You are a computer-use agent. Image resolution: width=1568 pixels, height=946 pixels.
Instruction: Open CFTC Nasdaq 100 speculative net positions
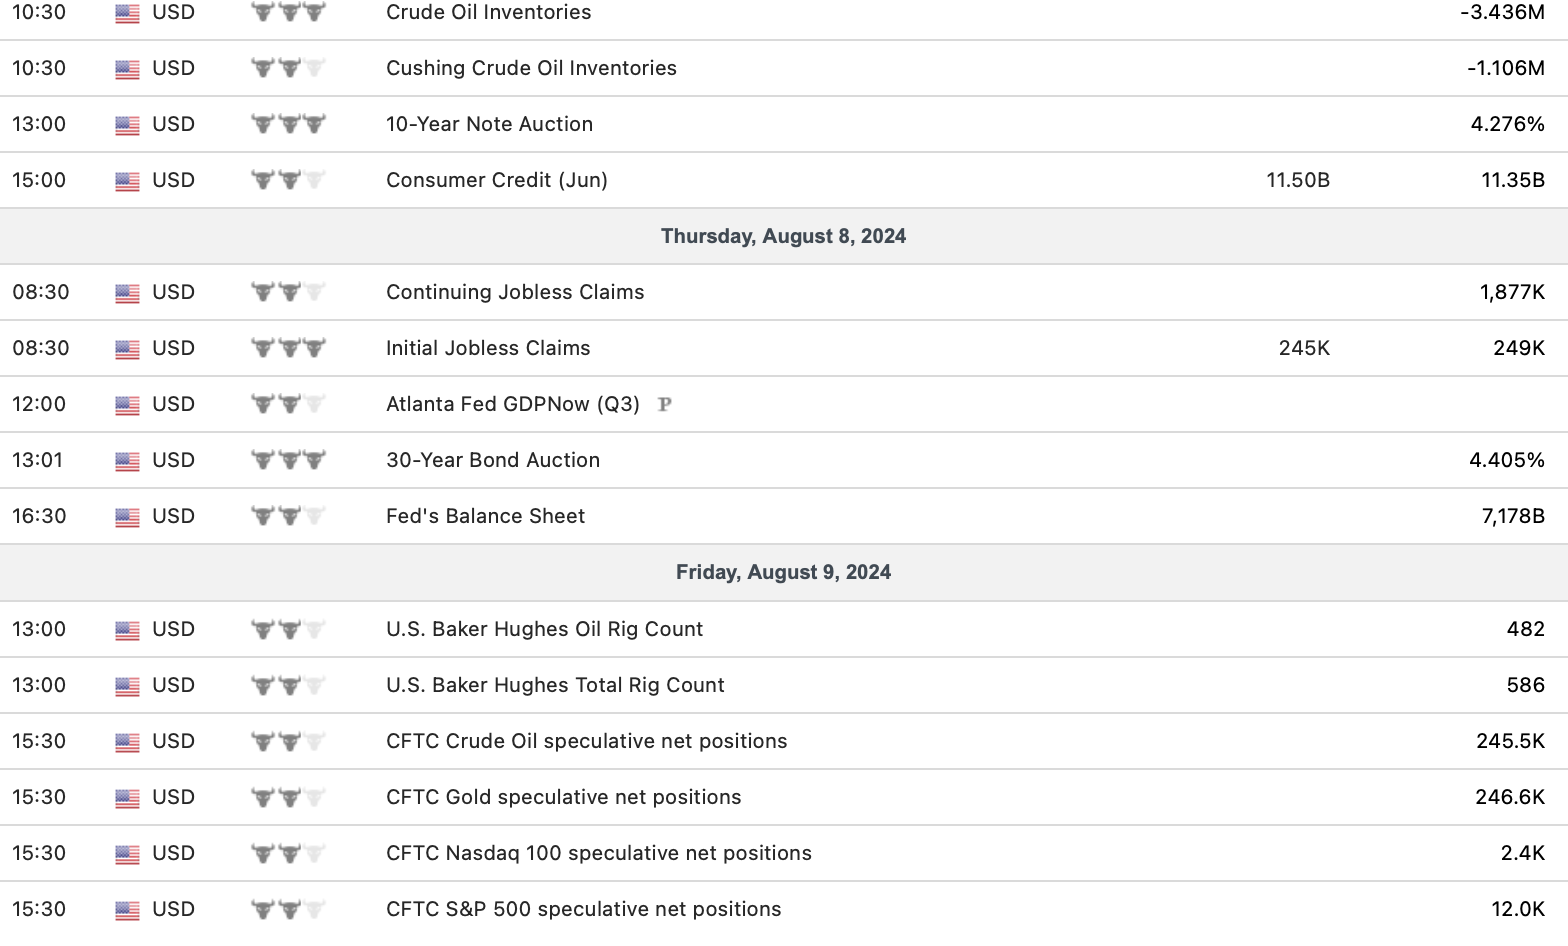pyautogui.click(x=598, y=853)
